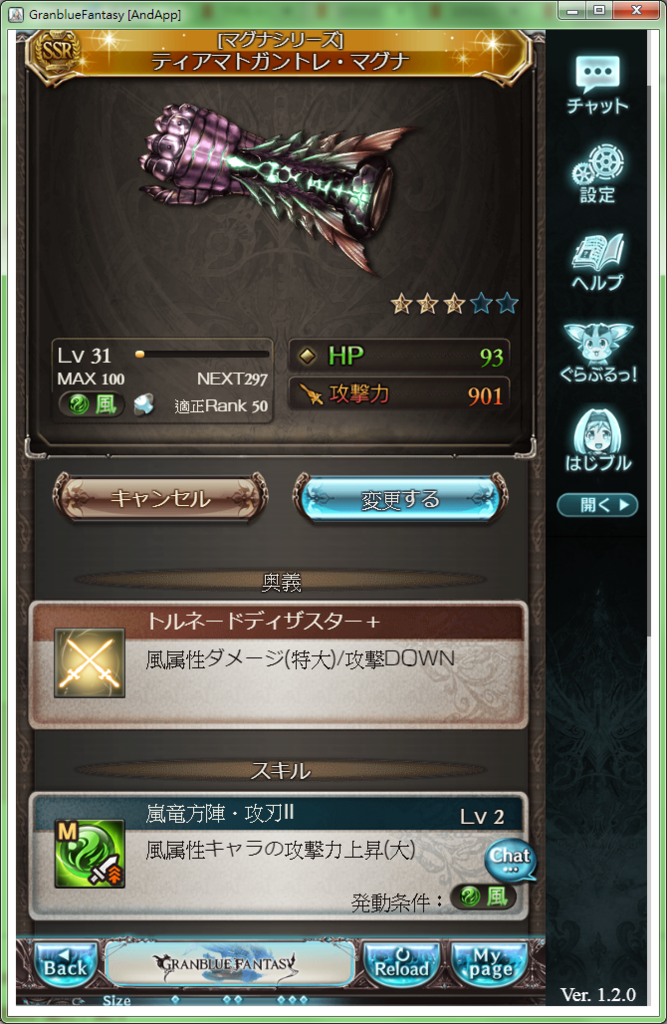Image resolution: width=667 pixels, height=1024 pixels.
Task: Open the ヘルプ help book icon
Action: [x=597, y=262]
